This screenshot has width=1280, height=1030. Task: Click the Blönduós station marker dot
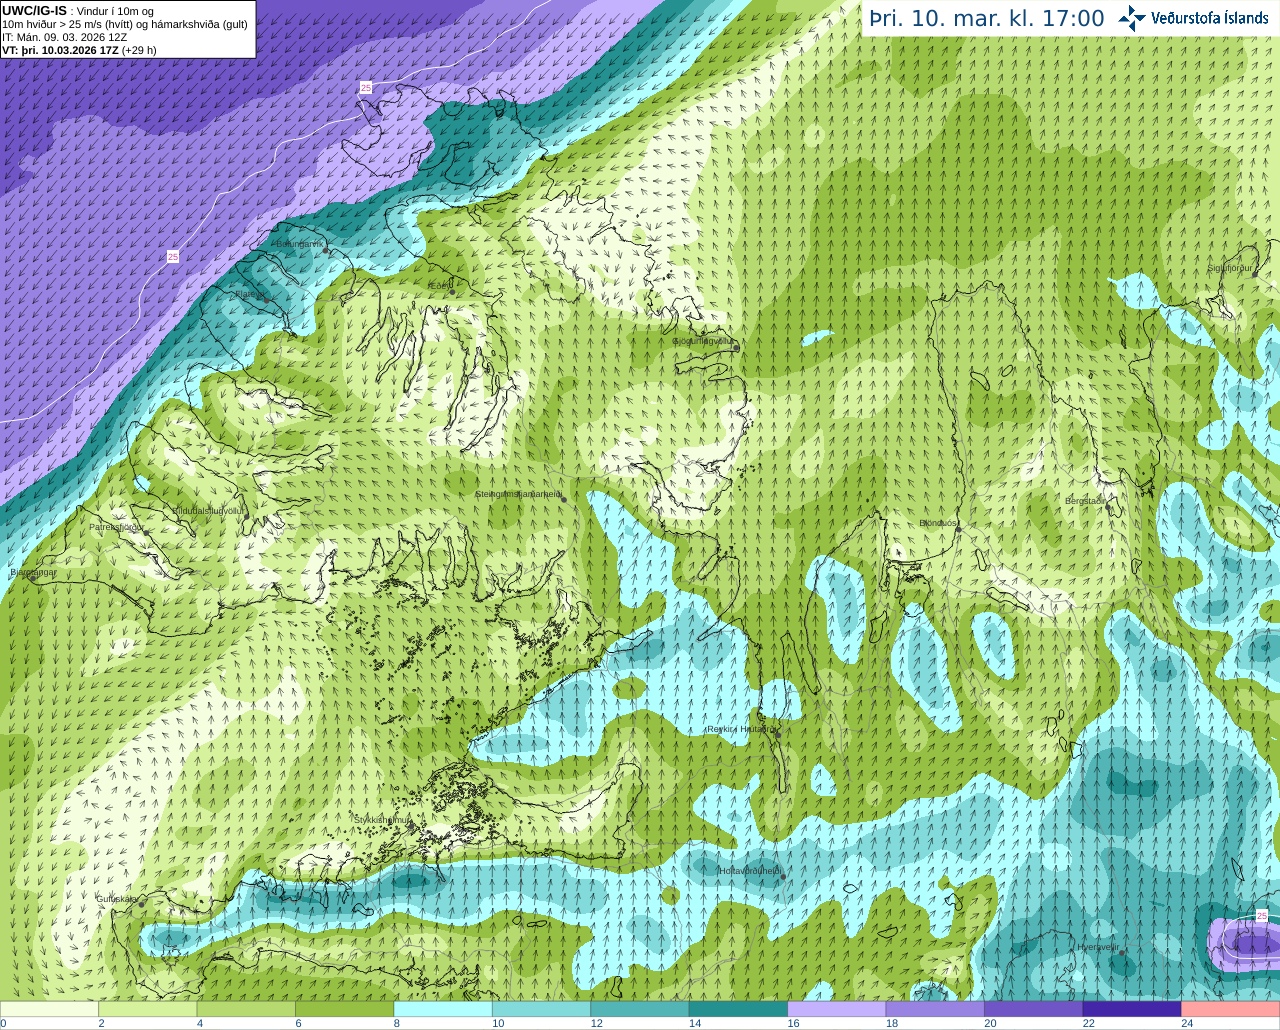(958, 529)
